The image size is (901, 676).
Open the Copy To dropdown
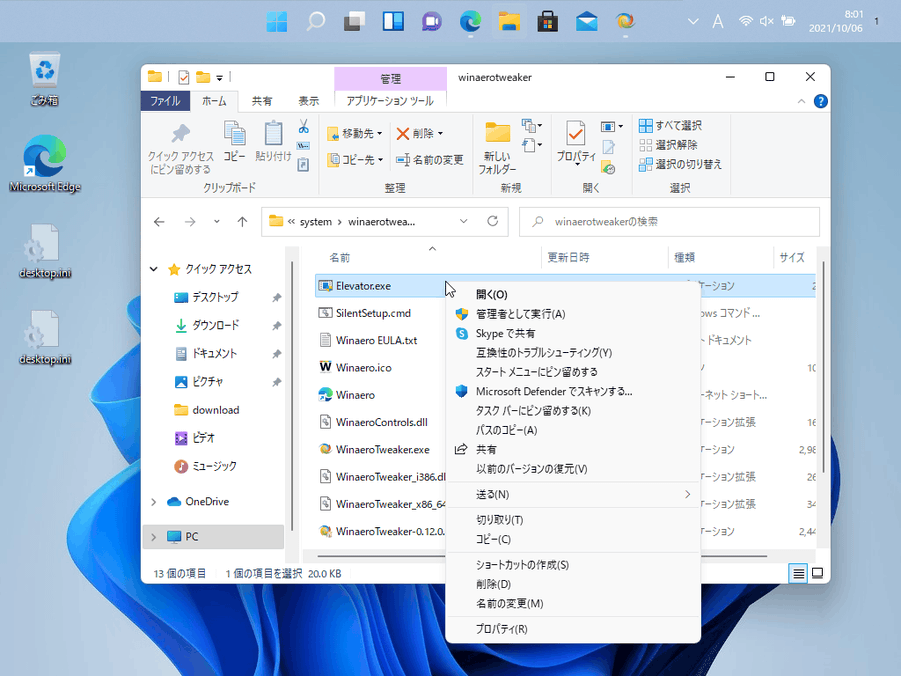(380, 160)
